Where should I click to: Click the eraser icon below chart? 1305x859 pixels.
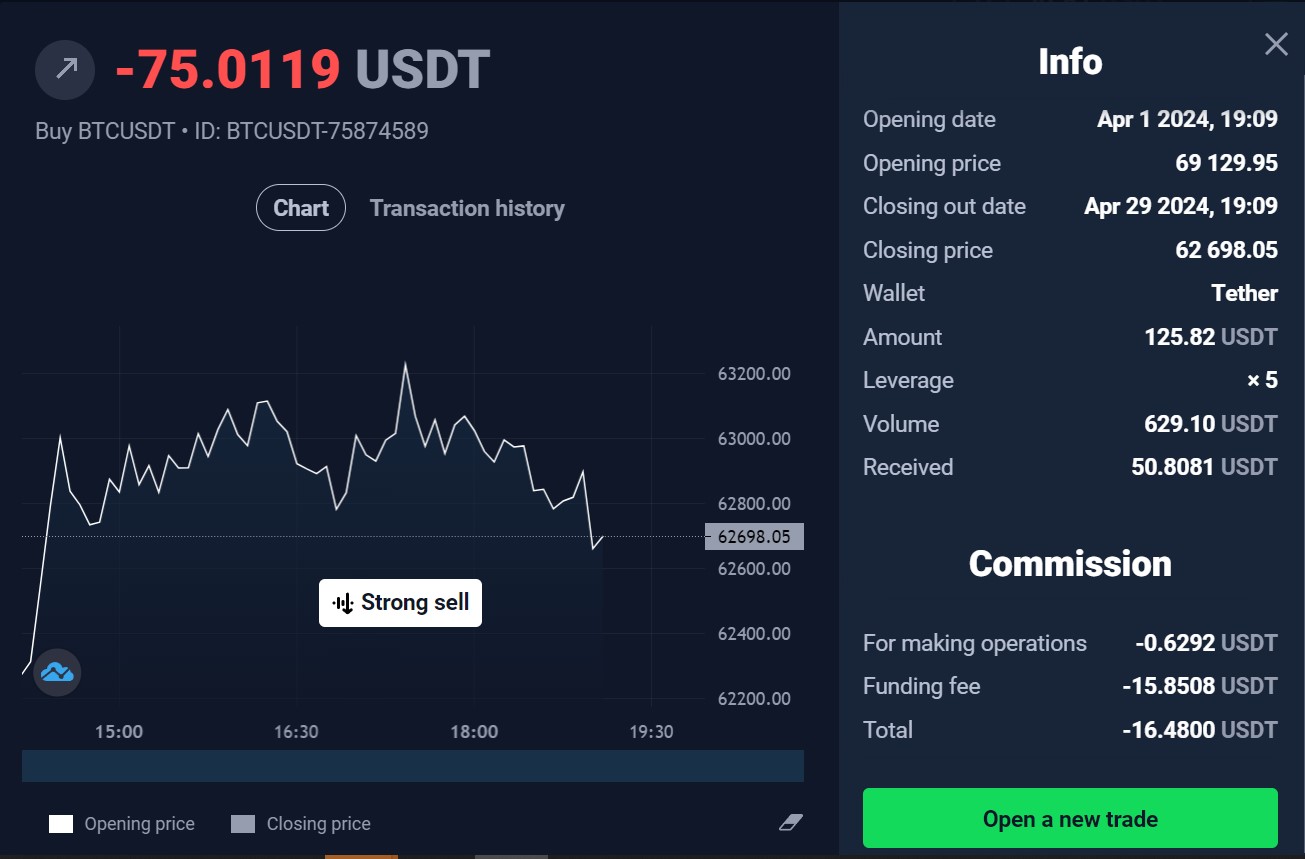[x=790, y=822]
